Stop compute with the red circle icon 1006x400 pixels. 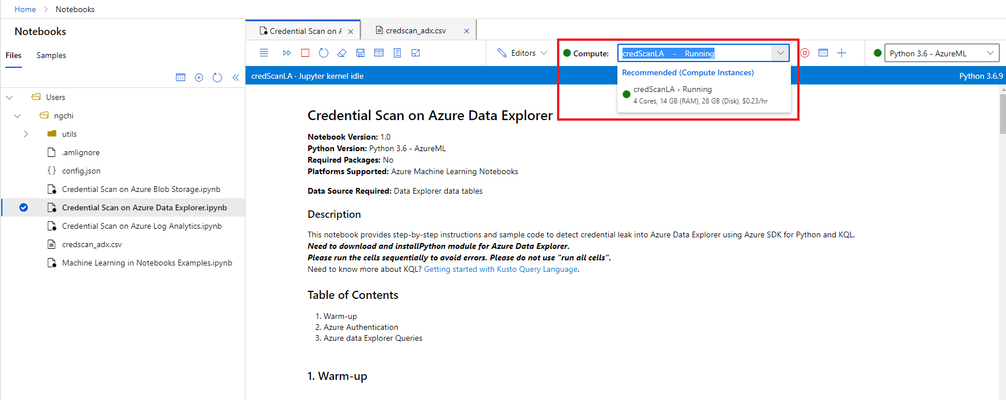(x=805, y=53)
